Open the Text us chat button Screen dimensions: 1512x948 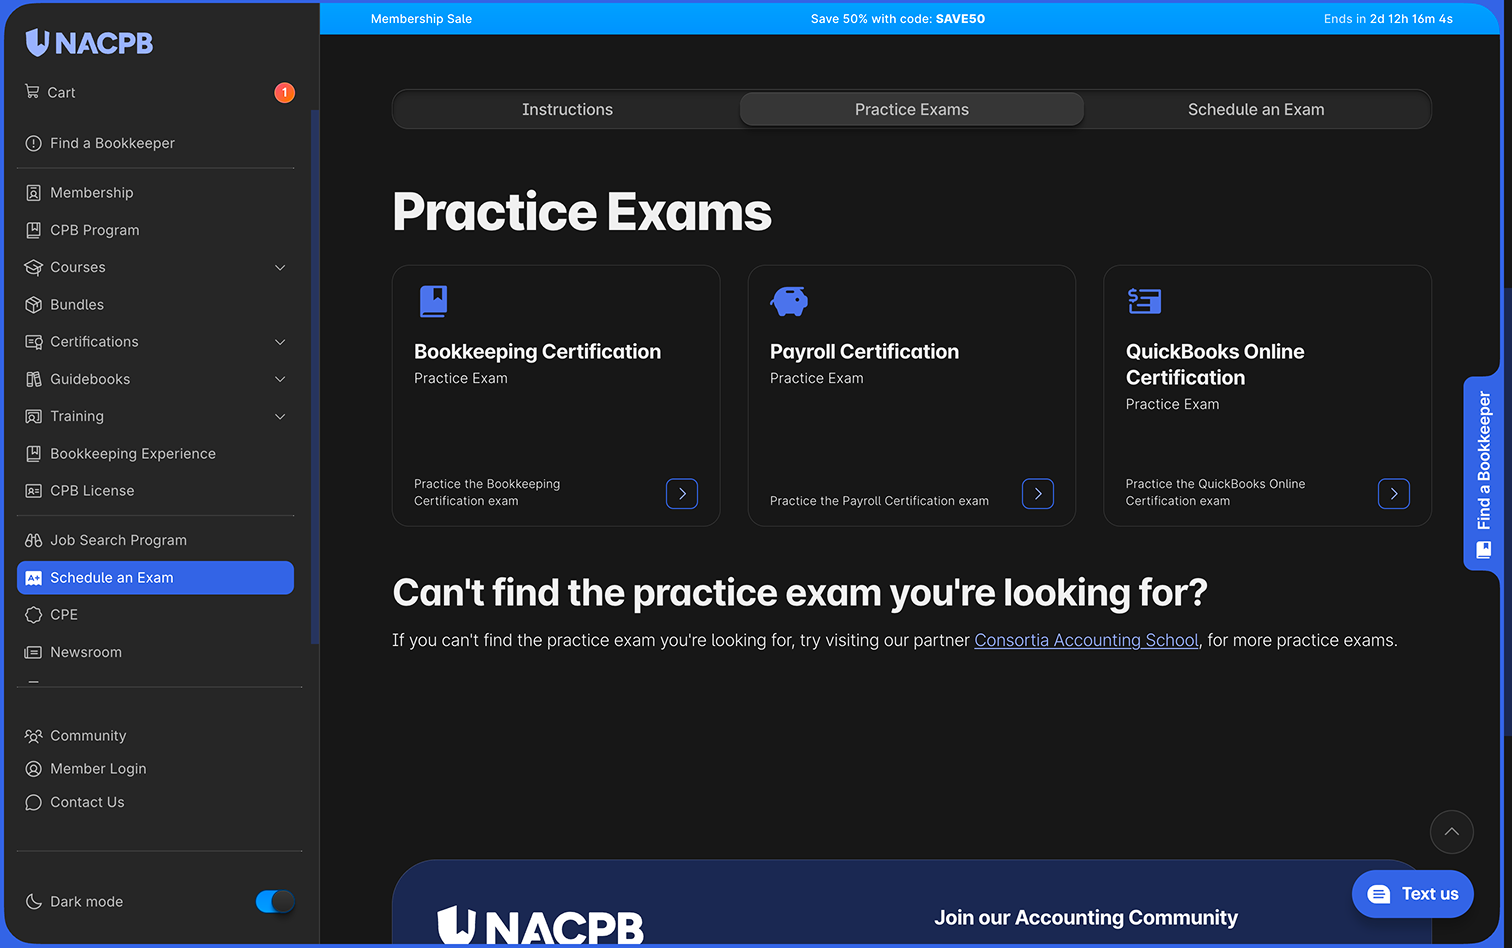tap(1412, 894)
